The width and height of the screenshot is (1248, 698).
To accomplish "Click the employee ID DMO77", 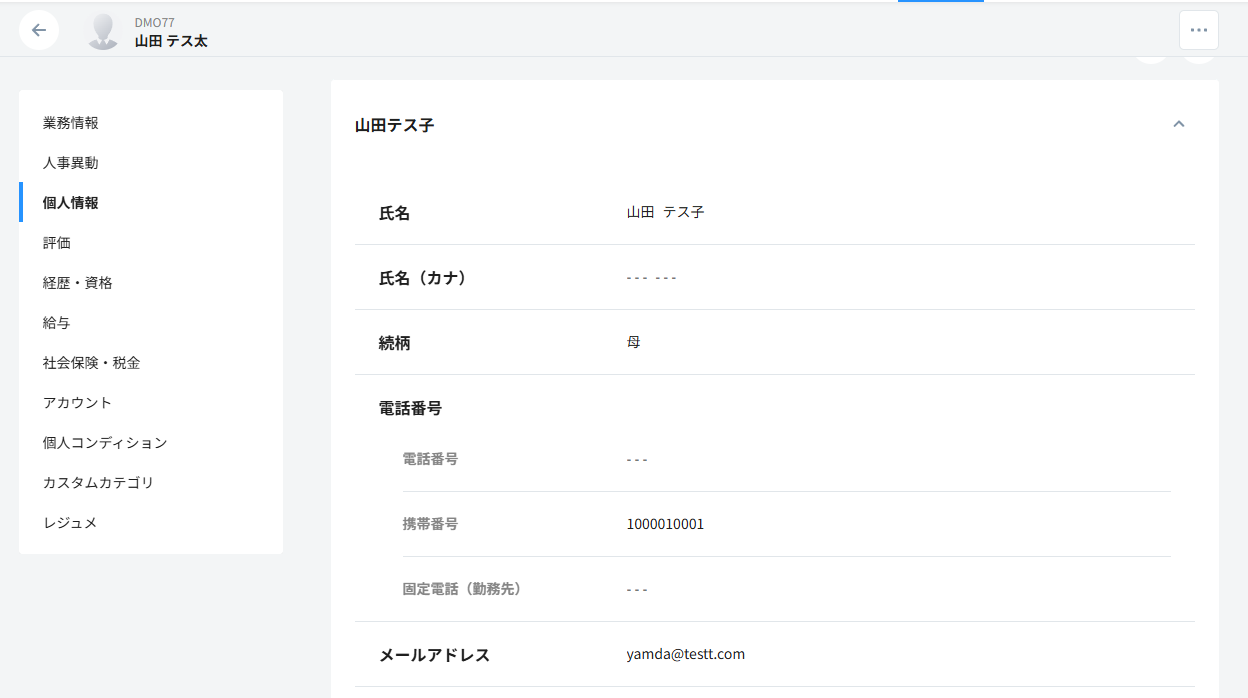I will pyautogui.click(x=155, y=22).
